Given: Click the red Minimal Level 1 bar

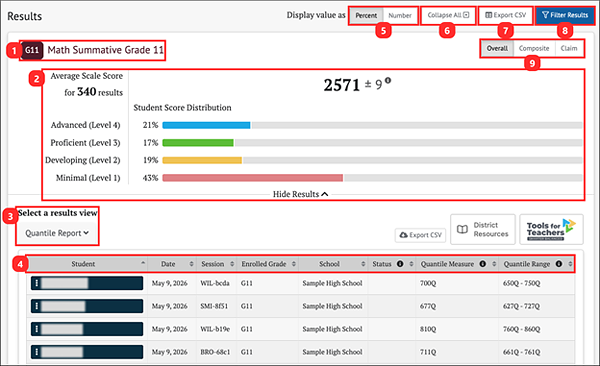Looking at the screenshot, I should pyautogui.click(x=253, y=178).
